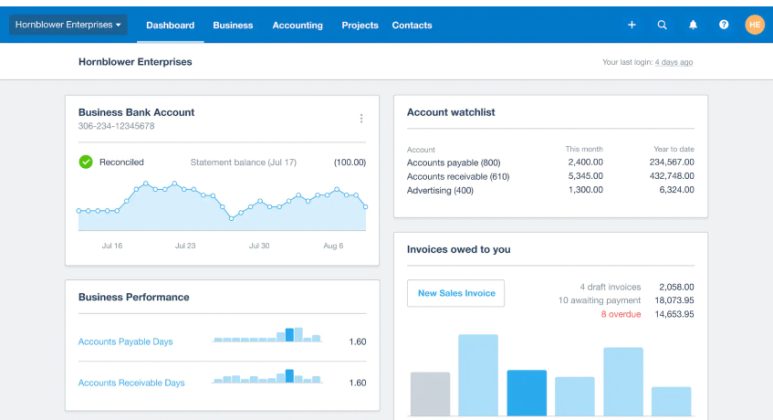Open the Contacts menu
This screenshot has height=420, width=773.
point(412,25)
